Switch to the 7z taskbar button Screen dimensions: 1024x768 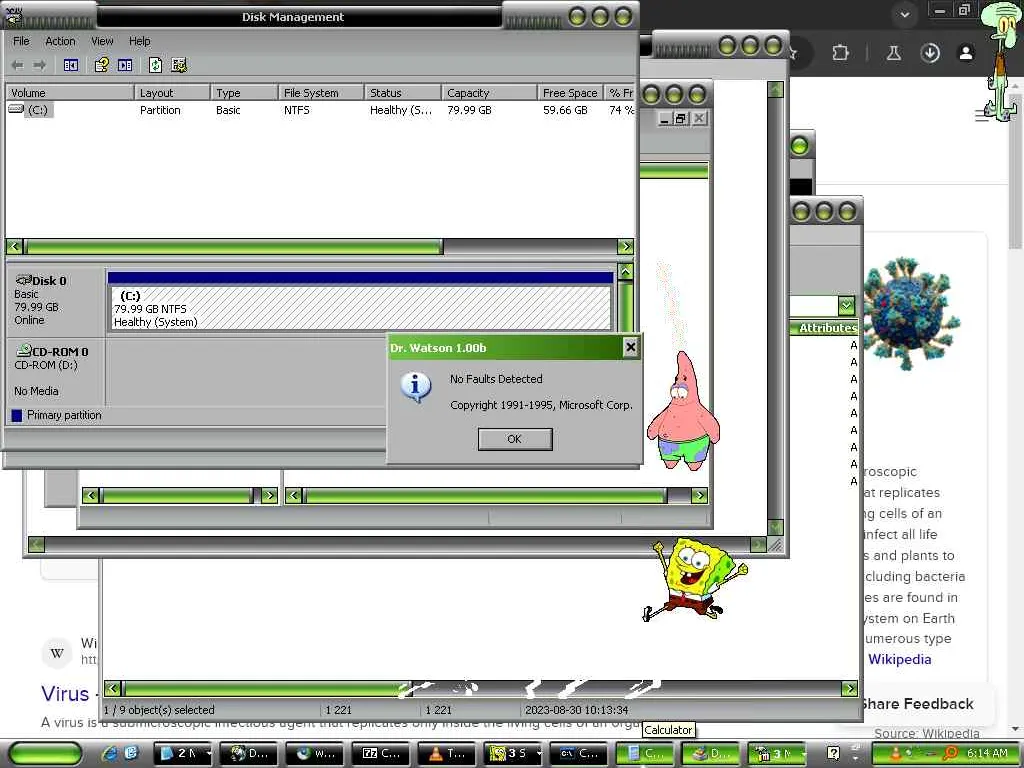(381, 754)
